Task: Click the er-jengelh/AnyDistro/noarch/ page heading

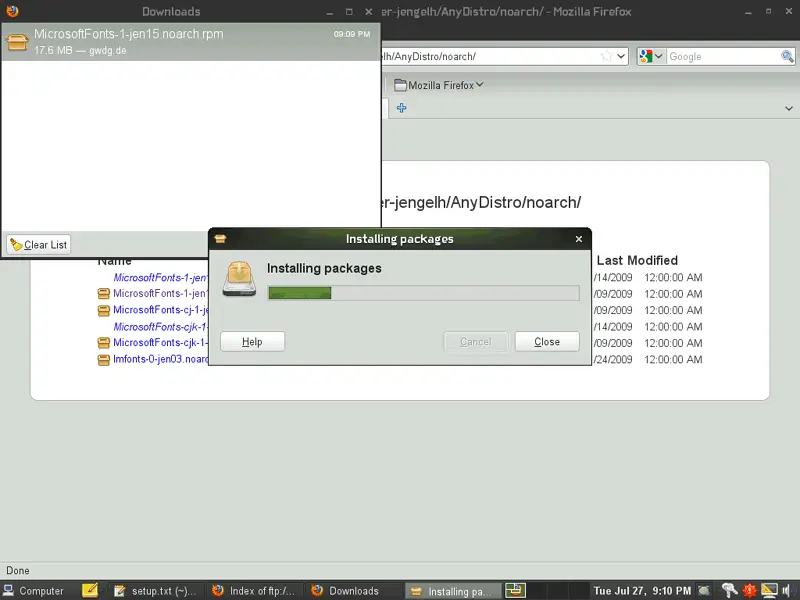Action: click(482, 202)
